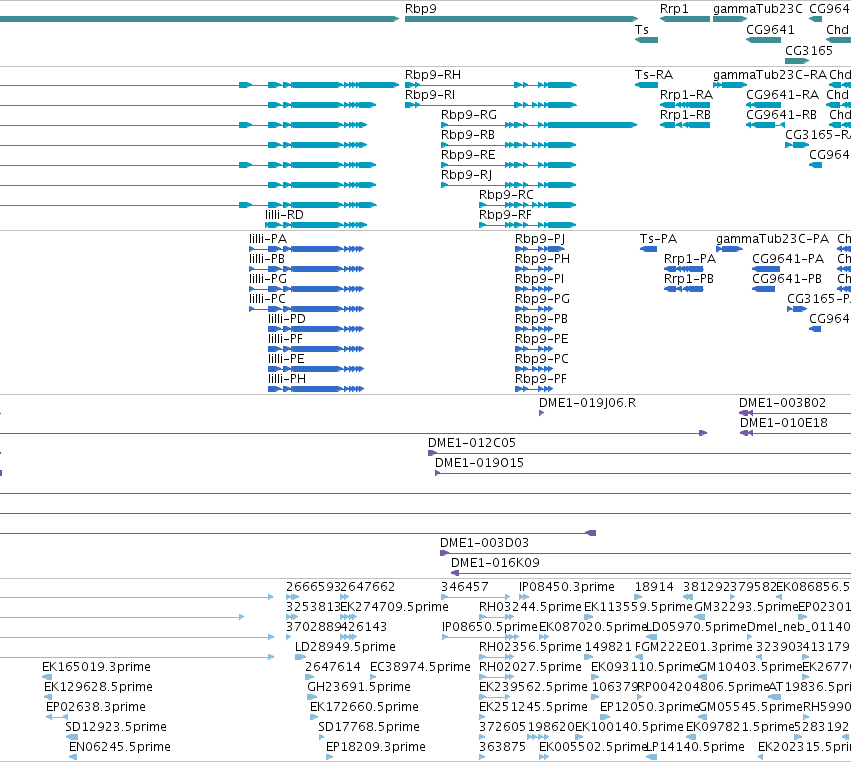Open the EK172660.5prime EST label
The width and height of the screenshot is (851, 762).
(x=364, y=707)
